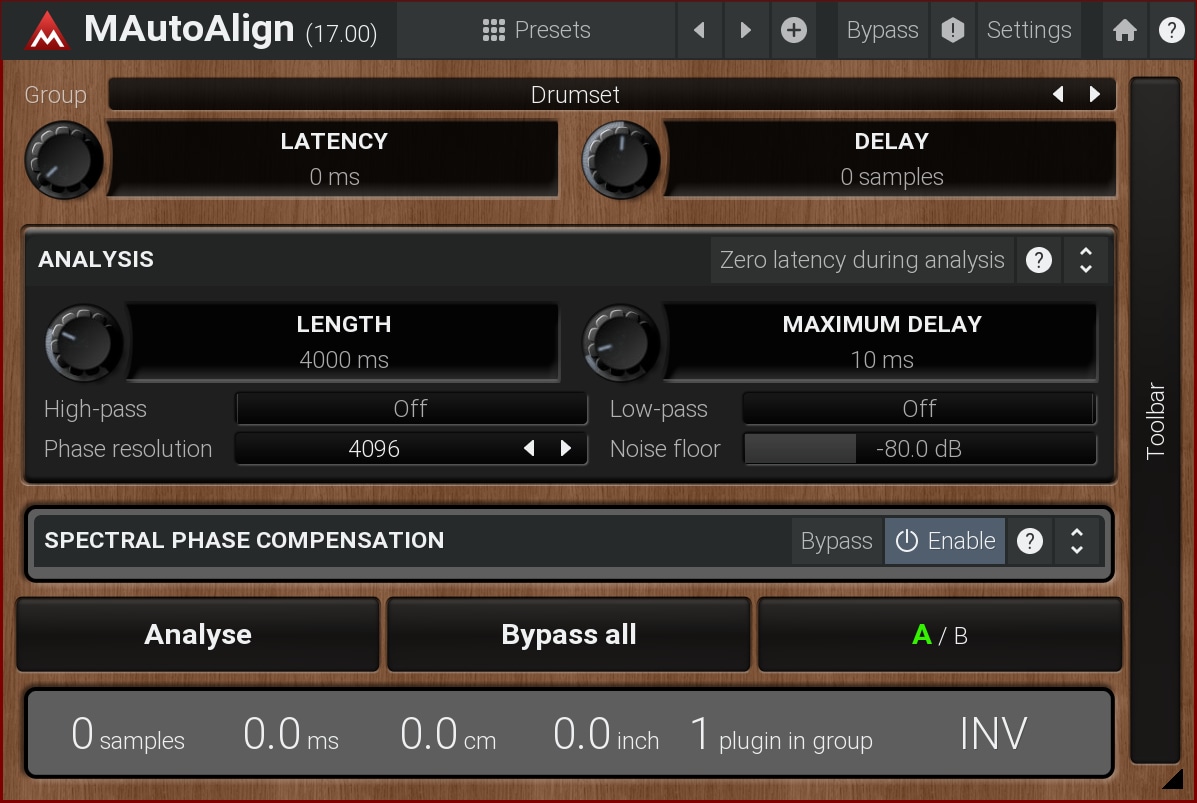The height and width of the screenshot is (803, 1197).
Task: Open help for Spectral Phase Compensation
Action: 1029,541
